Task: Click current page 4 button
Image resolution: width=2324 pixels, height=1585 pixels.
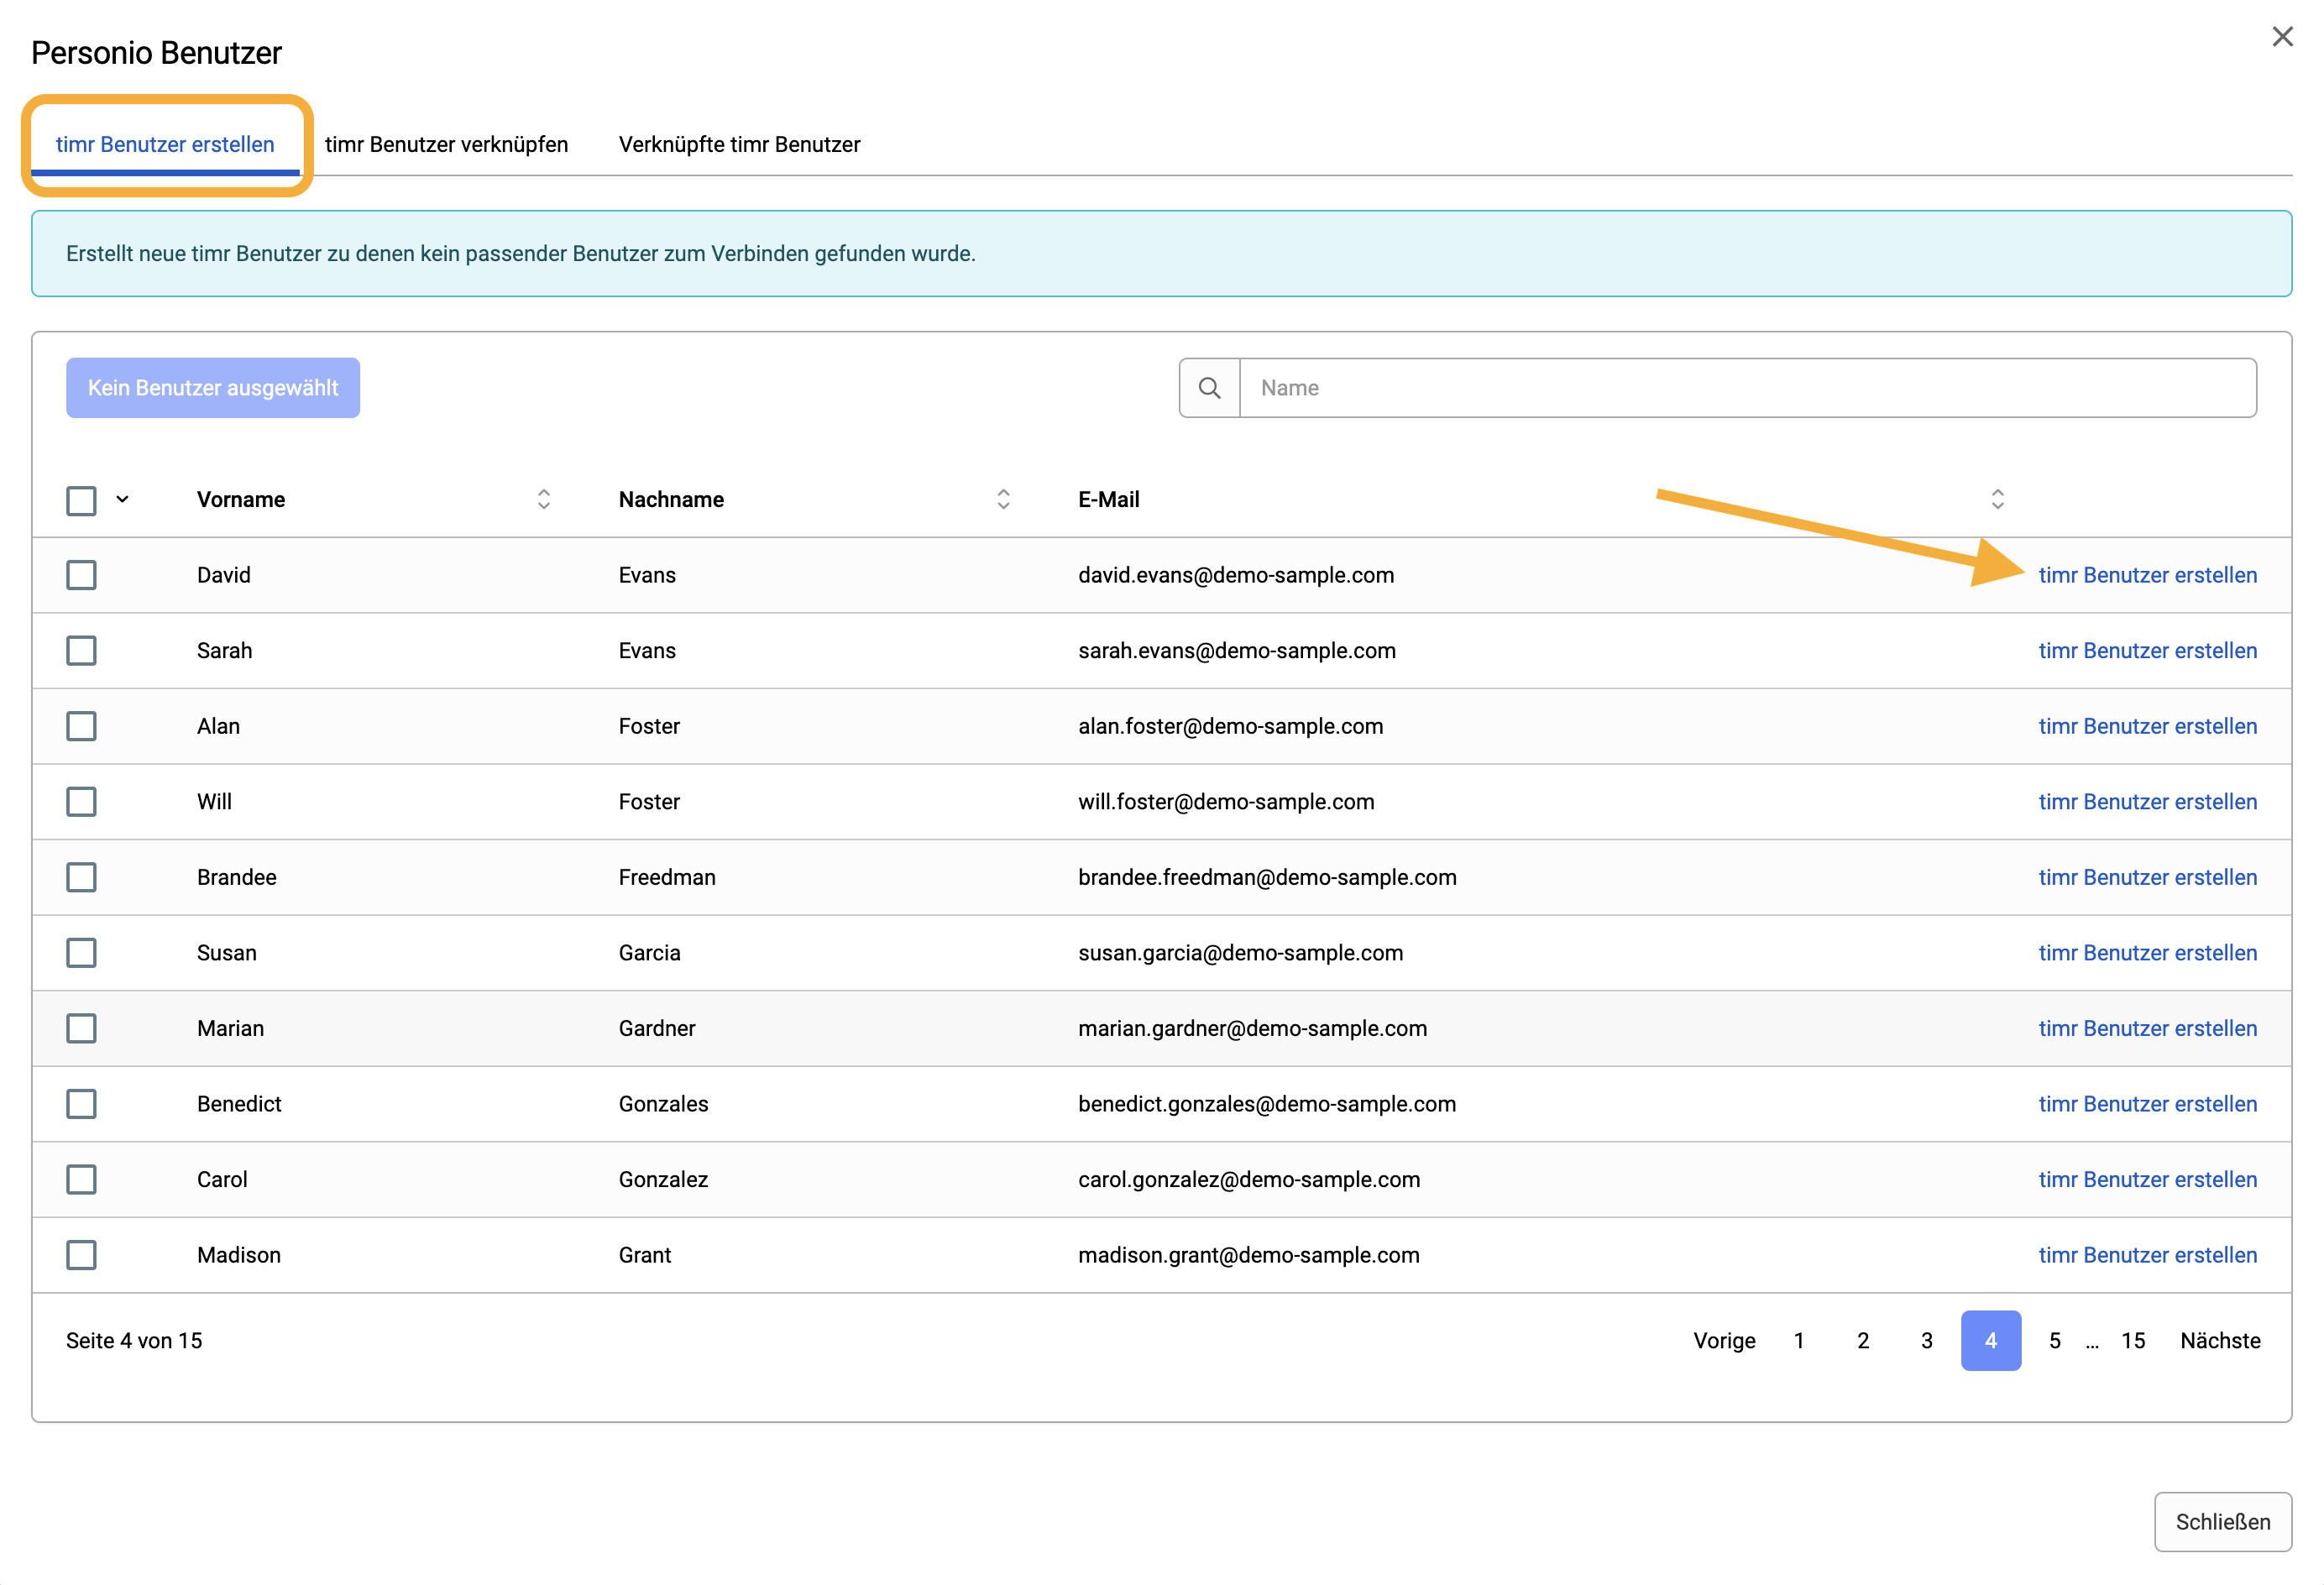Action: tap(1991, 1341)
